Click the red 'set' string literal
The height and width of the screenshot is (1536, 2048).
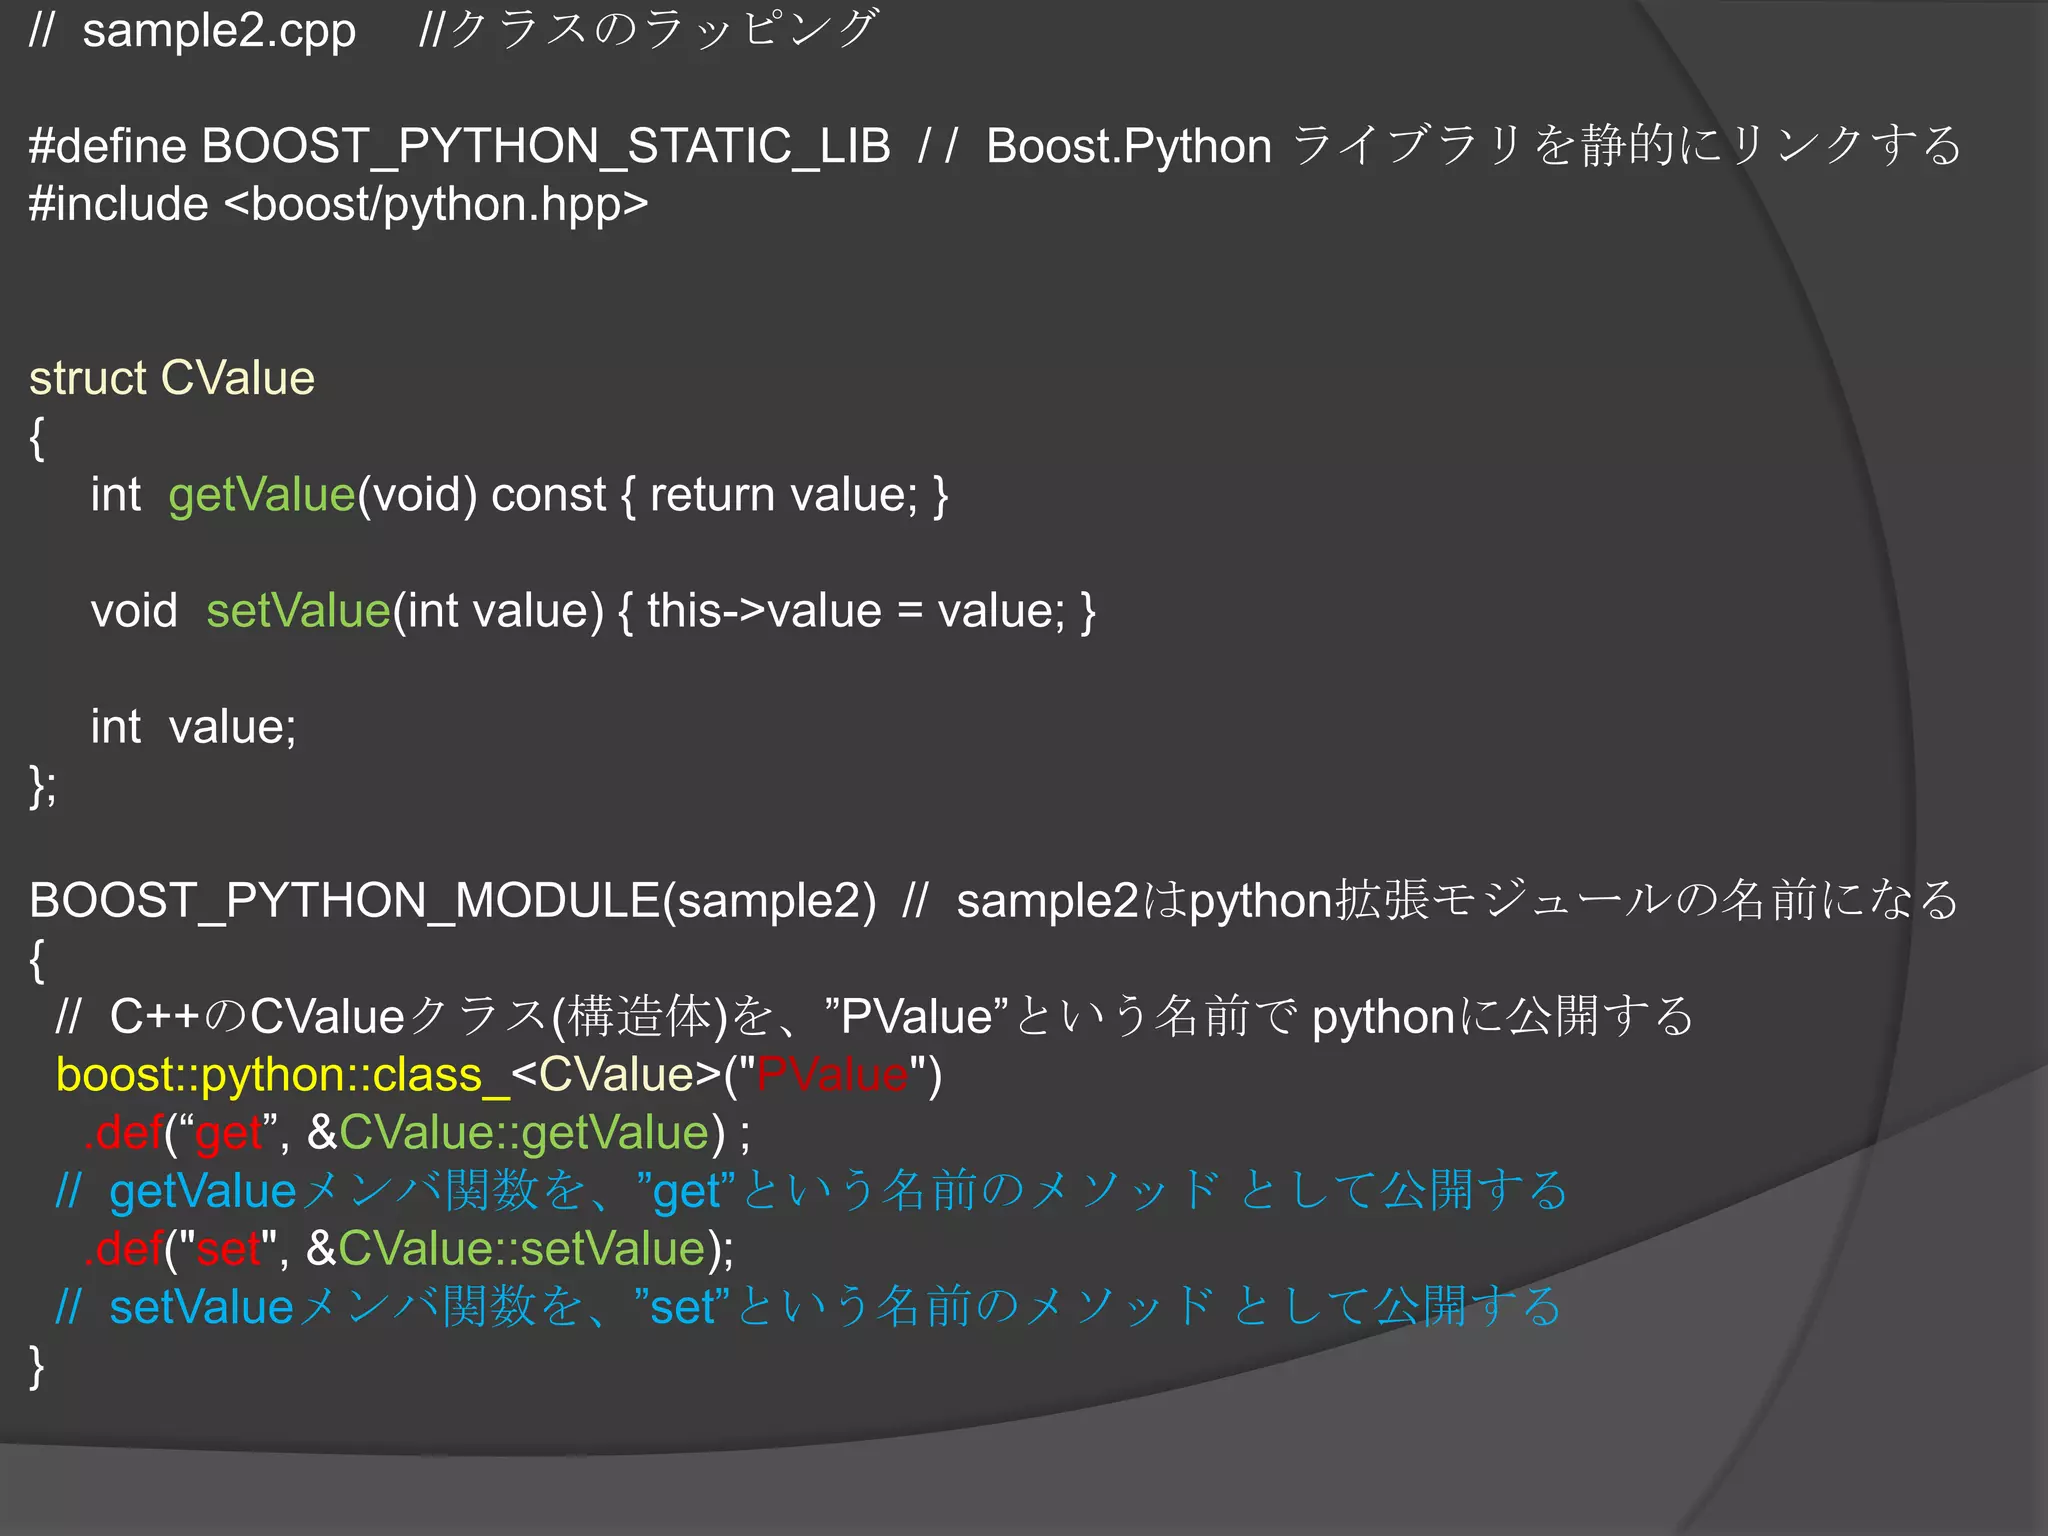pyautogui.click(x=229, y=1249)
